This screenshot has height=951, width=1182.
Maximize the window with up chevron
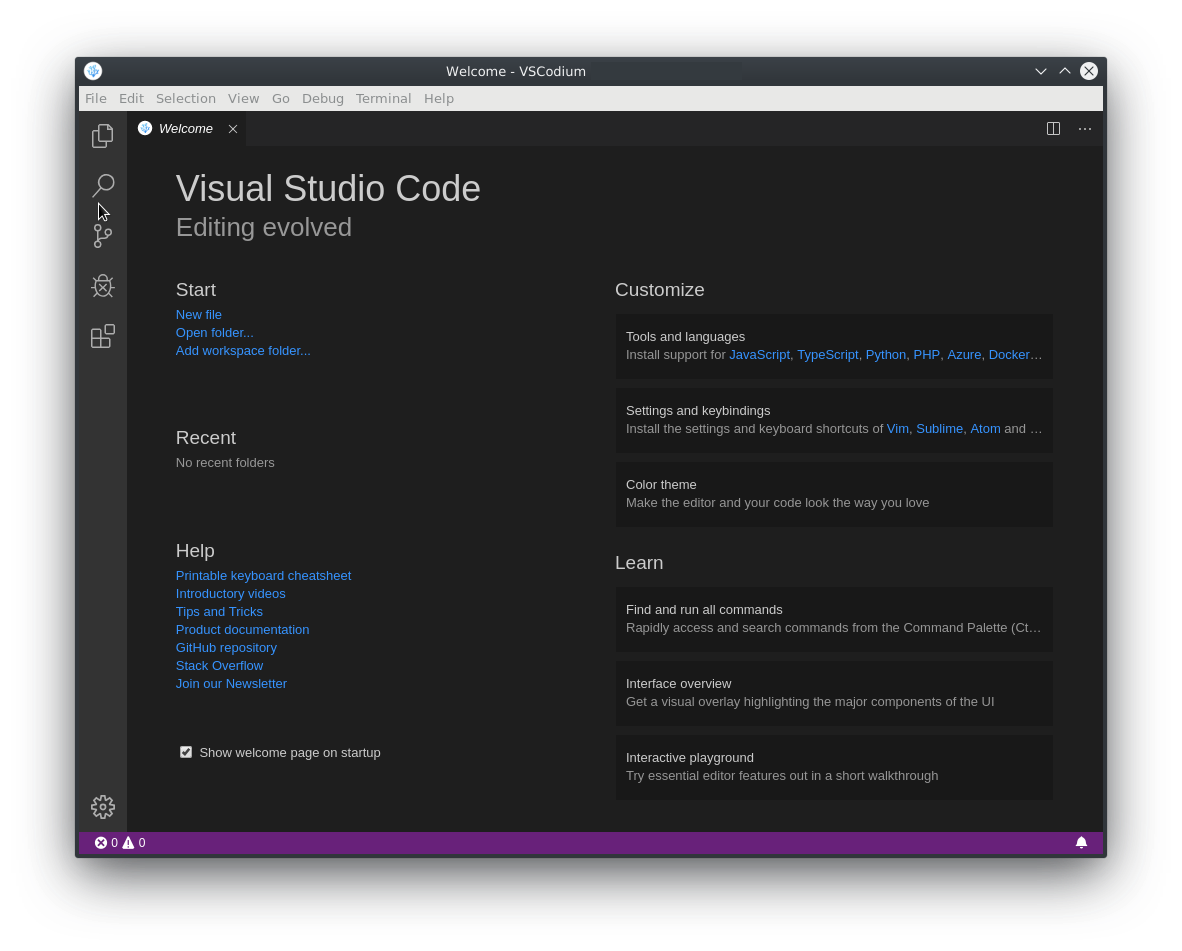coord(1064,71)
